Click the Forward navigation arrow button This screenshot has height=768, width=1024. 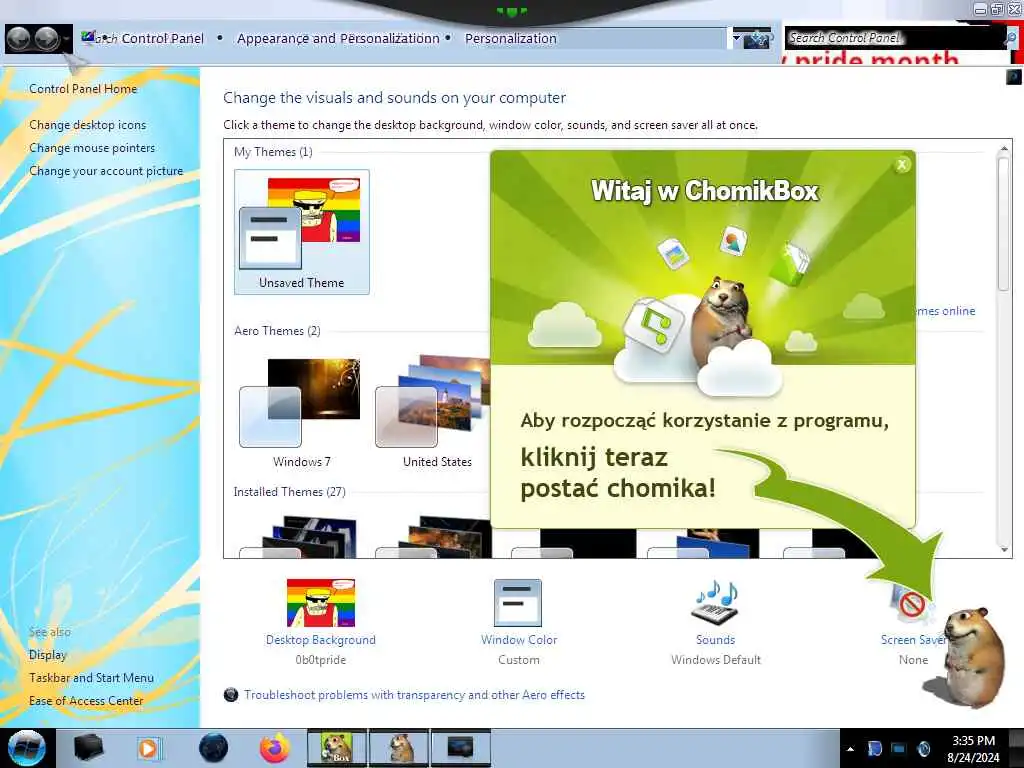coord(47,39)
